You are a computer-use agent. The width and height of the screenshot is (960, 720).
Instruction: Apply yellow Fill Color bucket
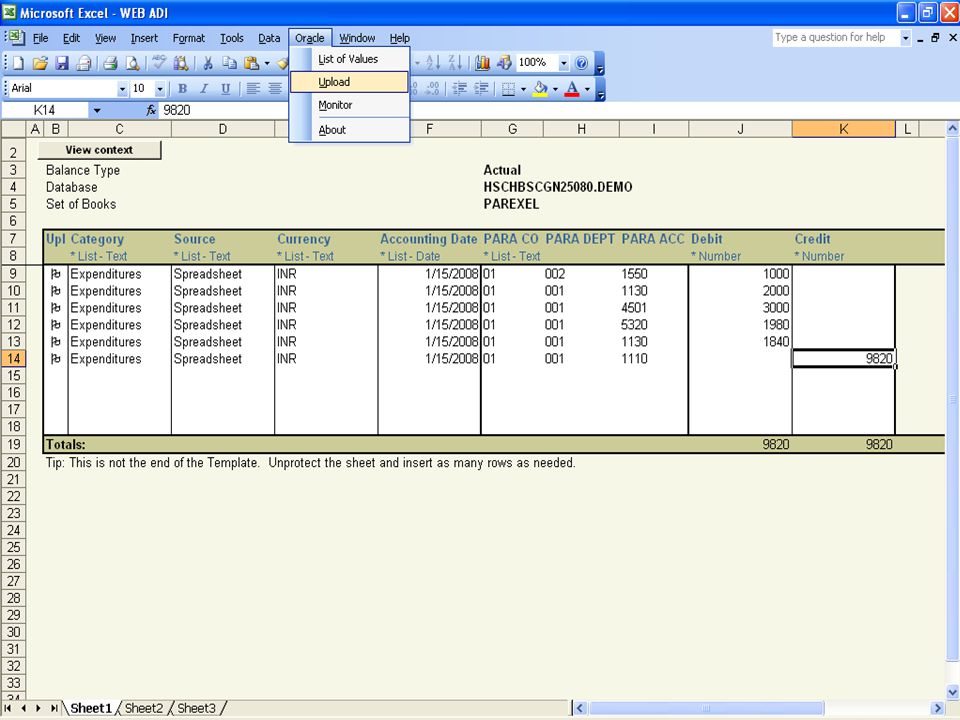[x=540, y=89]
